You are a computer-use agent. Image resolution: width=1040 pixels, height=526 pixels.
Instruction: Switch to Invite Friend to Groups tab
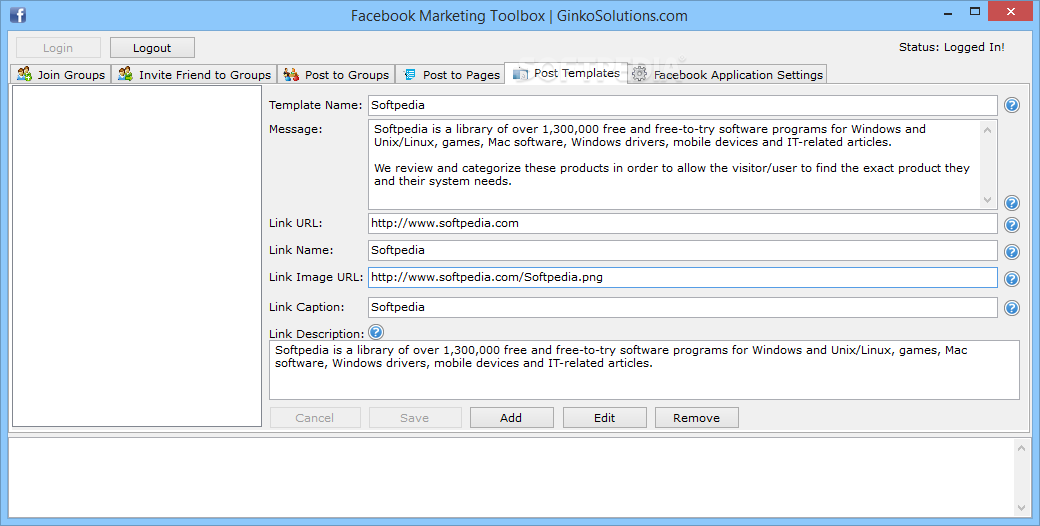[x=194, y=74]
